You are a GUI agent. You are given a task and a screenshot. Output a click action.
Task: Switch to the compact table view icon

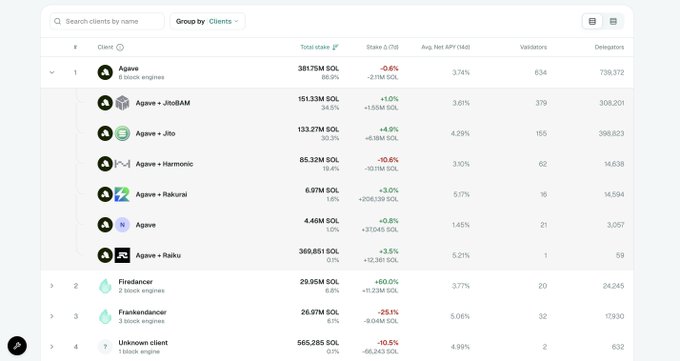[x=613, y=21]
